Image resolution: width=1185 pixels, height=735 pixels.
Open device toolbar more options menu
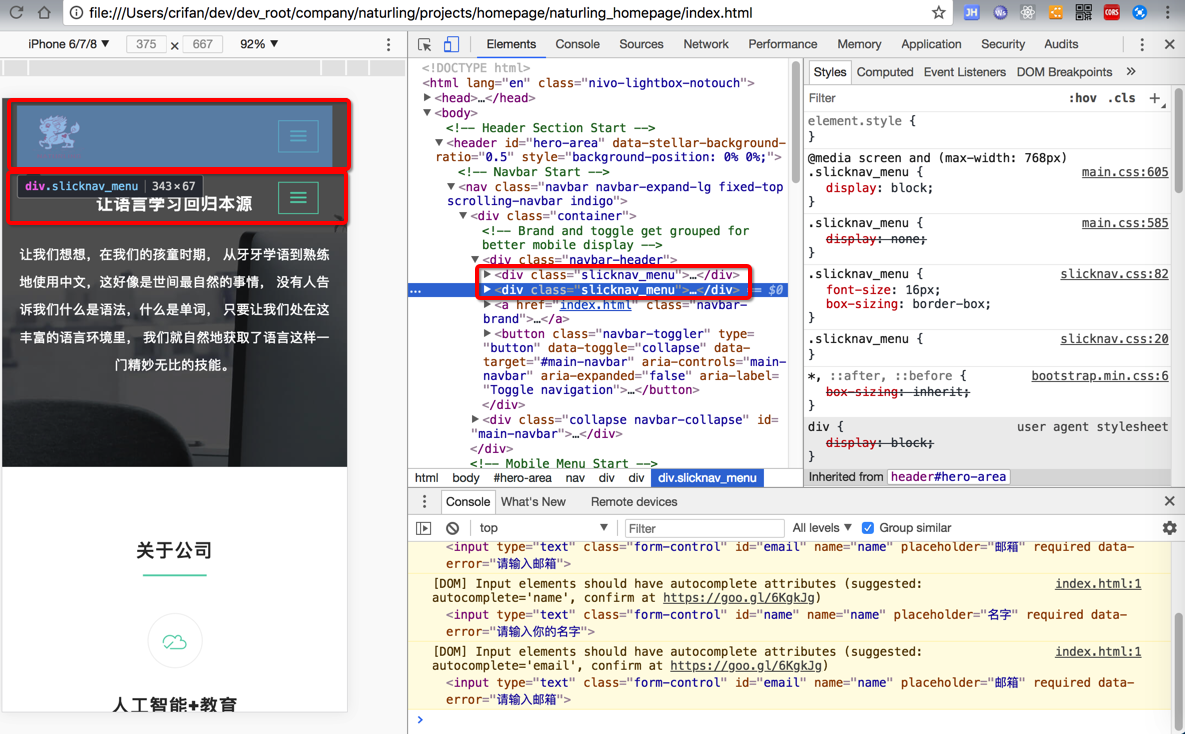click(388, 45)
